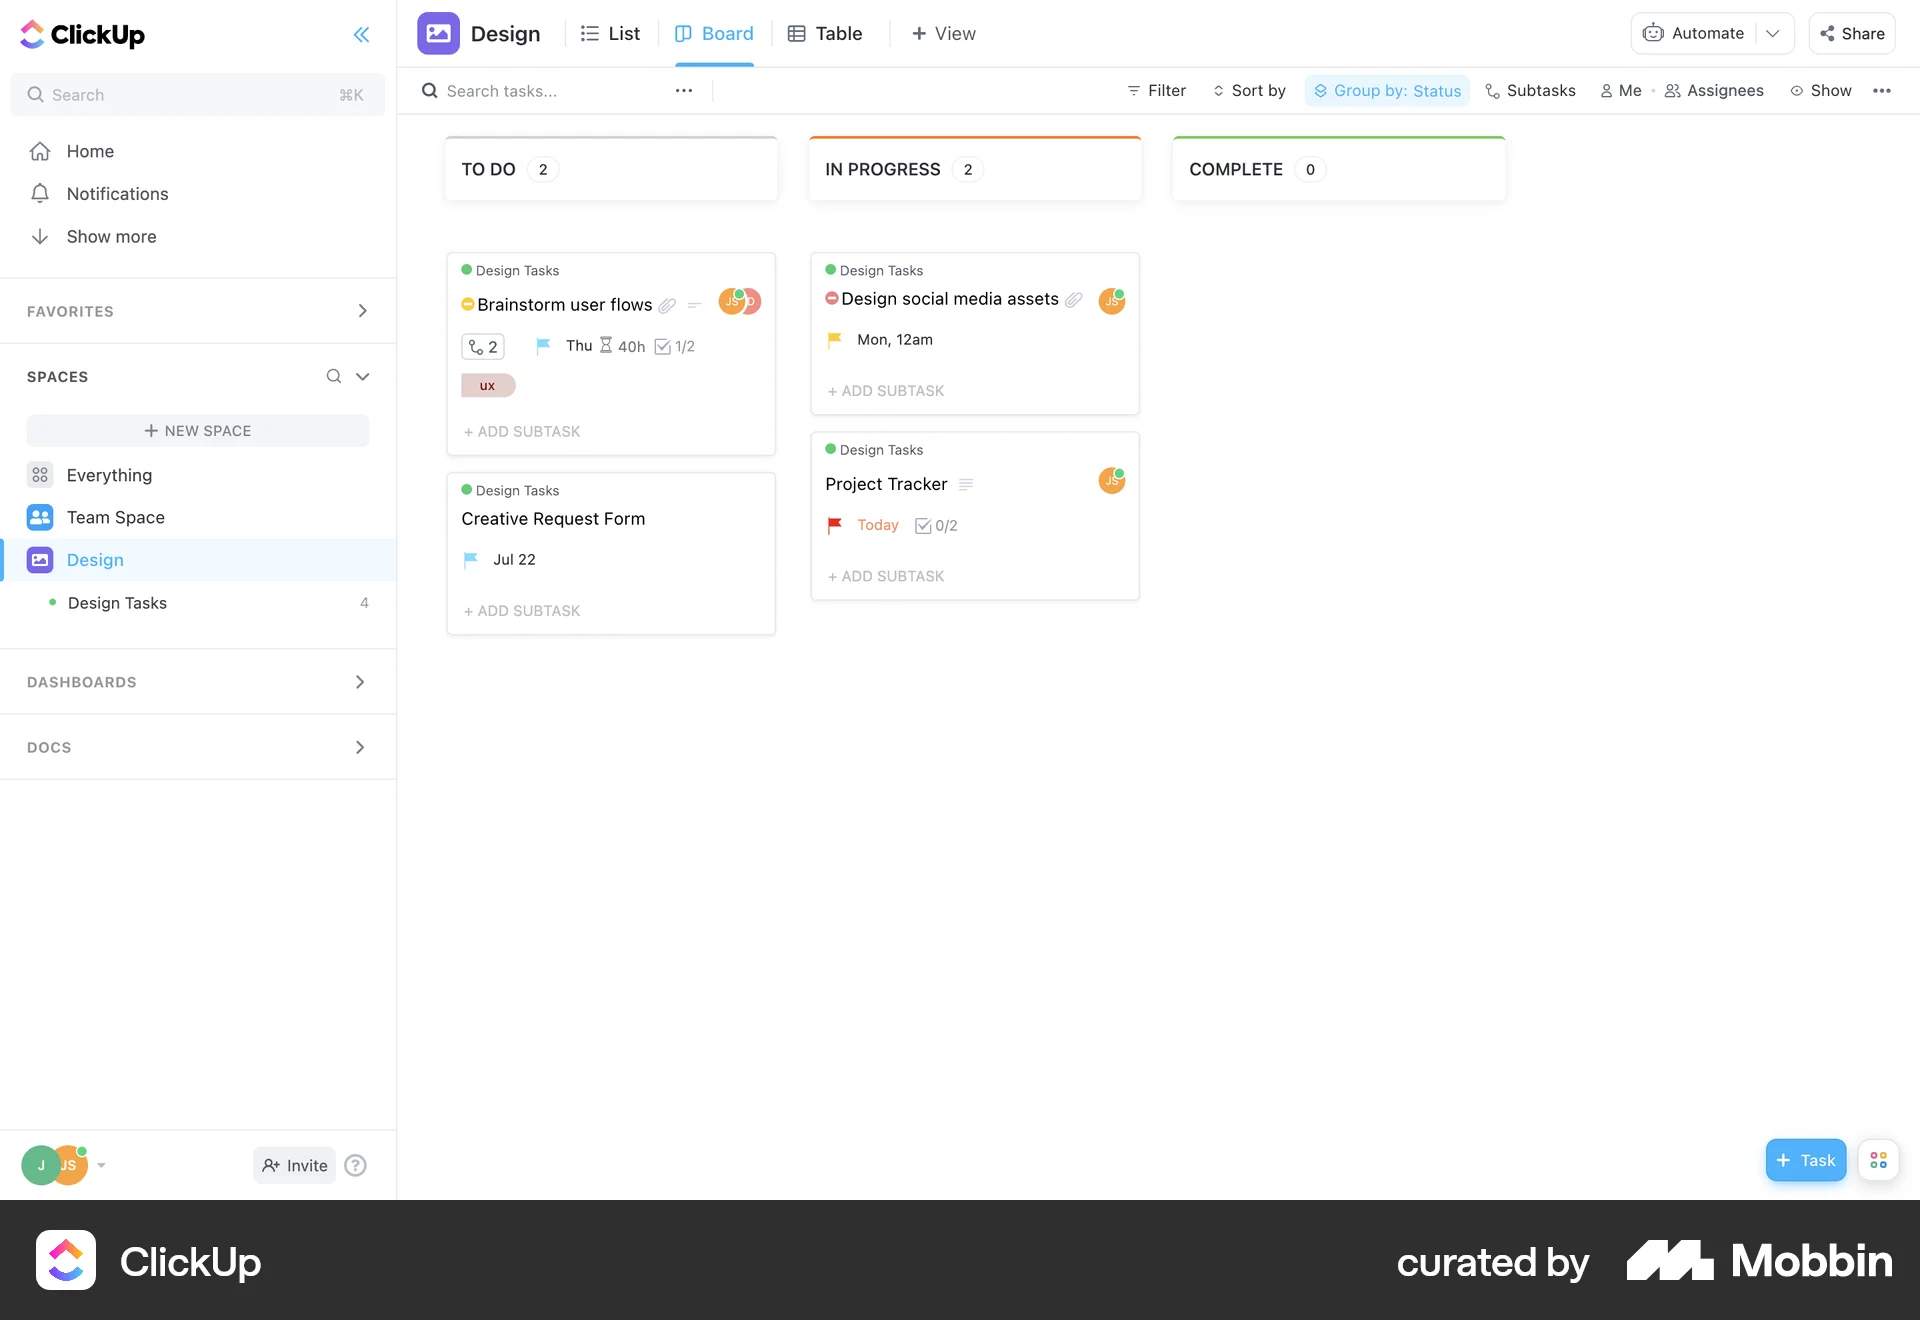This screenshot has width=1920, height=1320.
Task: Open Notifications from the sidebar
Action: [117, 193]
